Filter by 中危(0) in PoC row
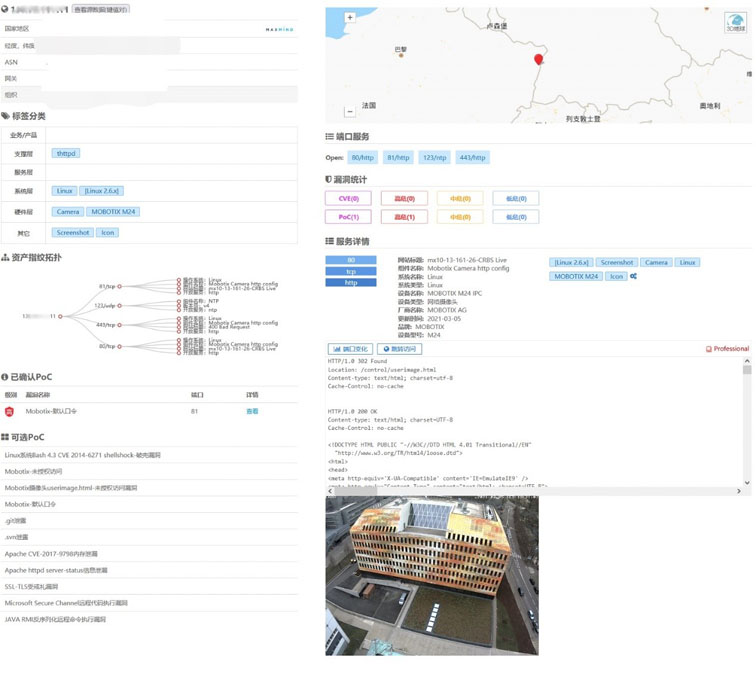756x689 pixels. click(460, 217)
